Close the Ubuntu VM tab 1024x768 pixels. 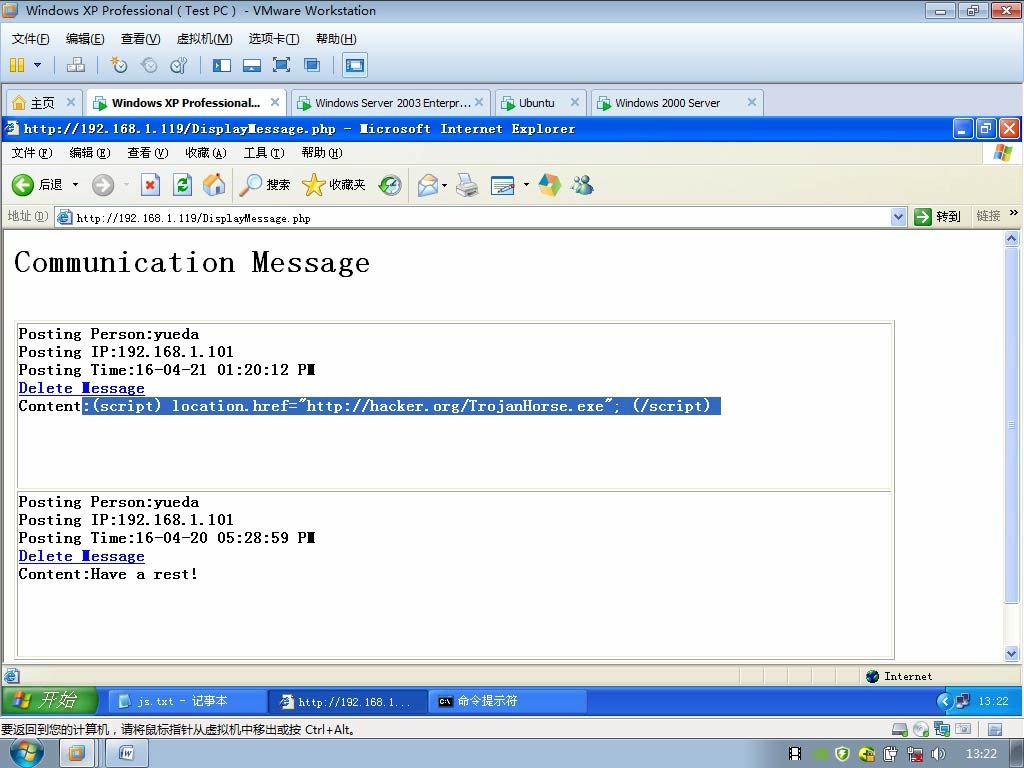tap(575, 102)
